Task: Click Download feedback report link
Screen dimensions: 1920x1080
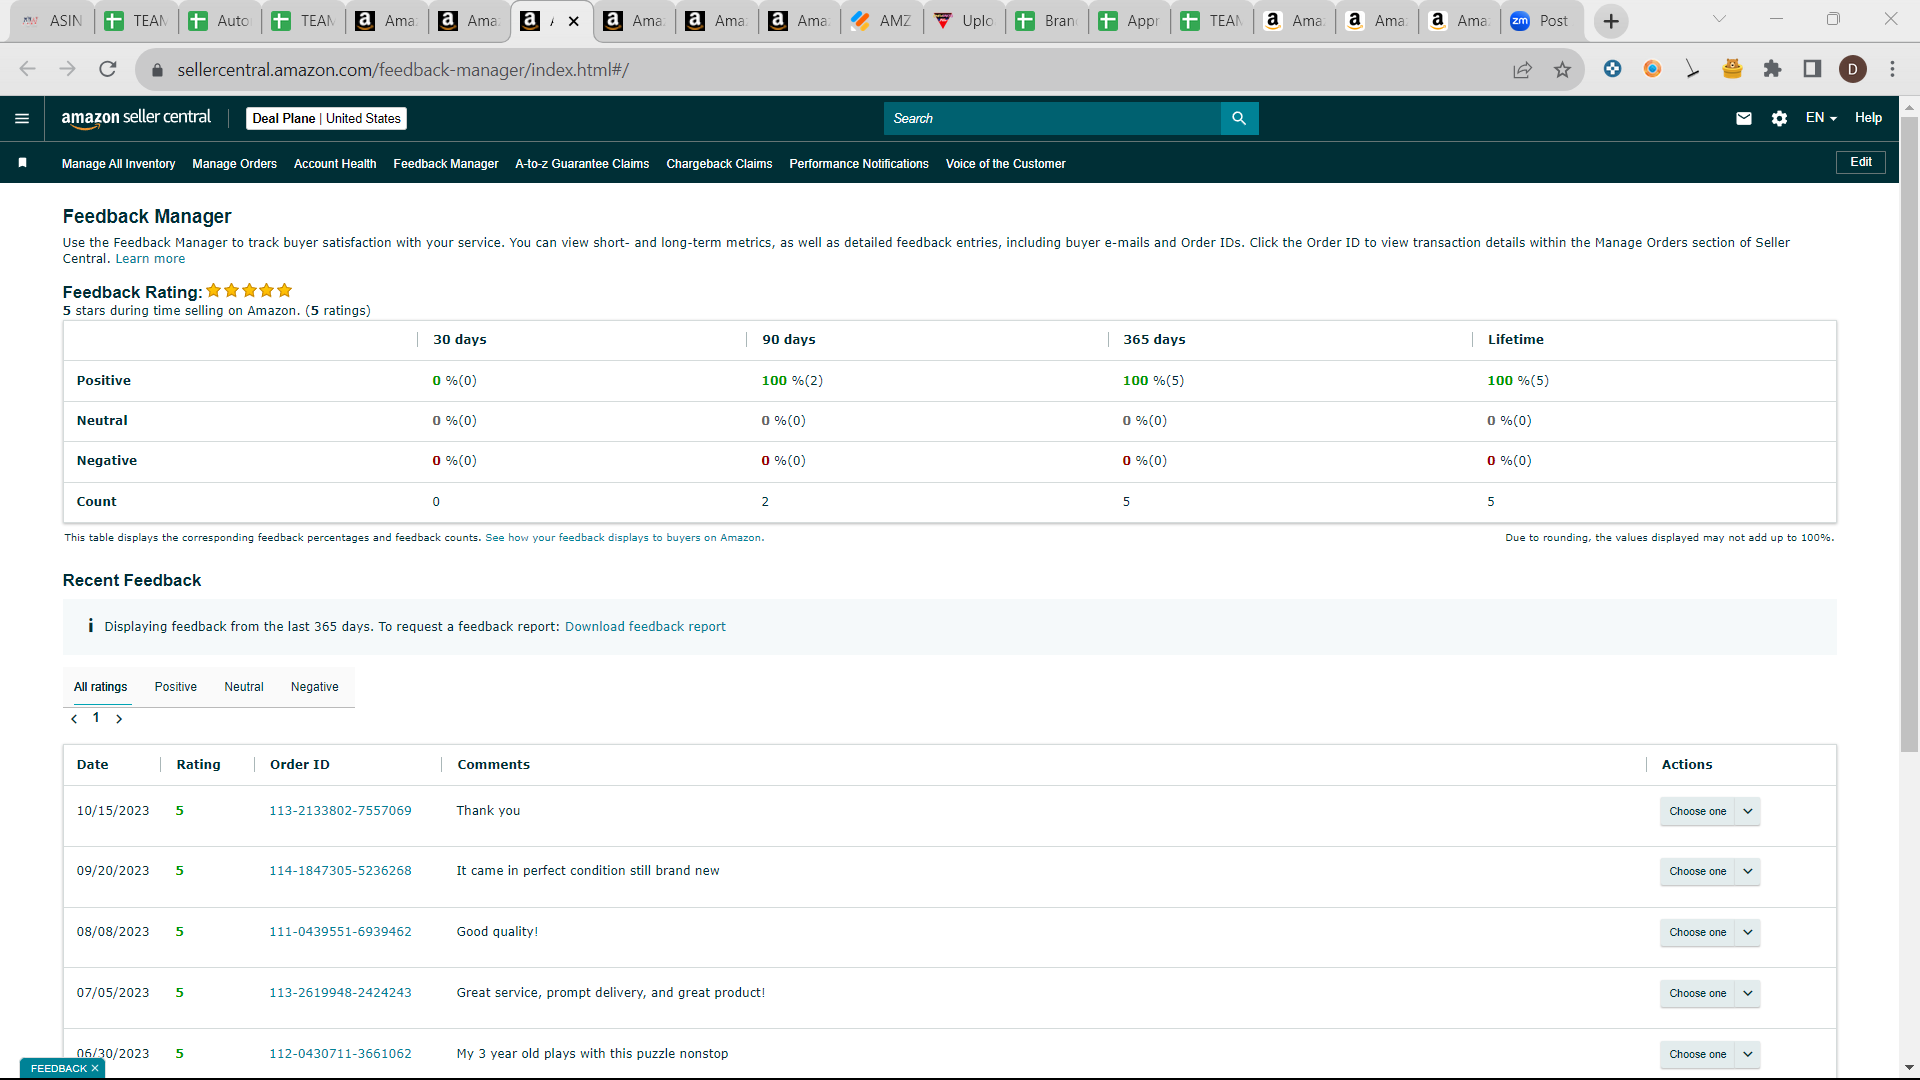Action: click(645, 627)
